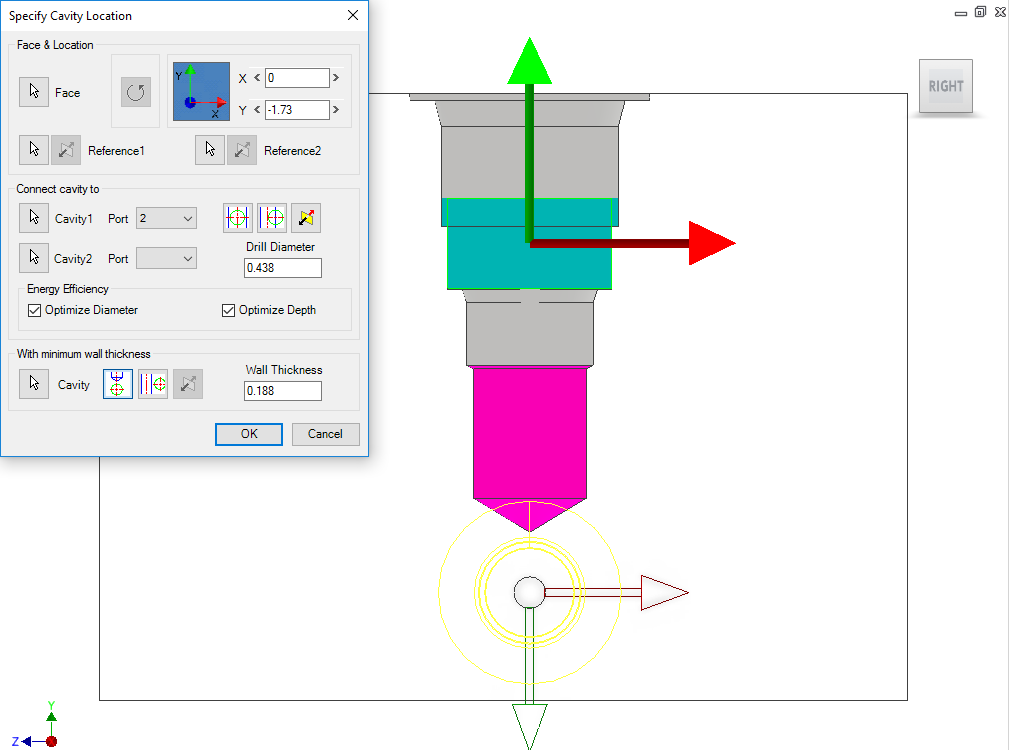This screenshot has height=750, width=1009.
Task: Click the RIGHT view orientation button
Action: 944,86
